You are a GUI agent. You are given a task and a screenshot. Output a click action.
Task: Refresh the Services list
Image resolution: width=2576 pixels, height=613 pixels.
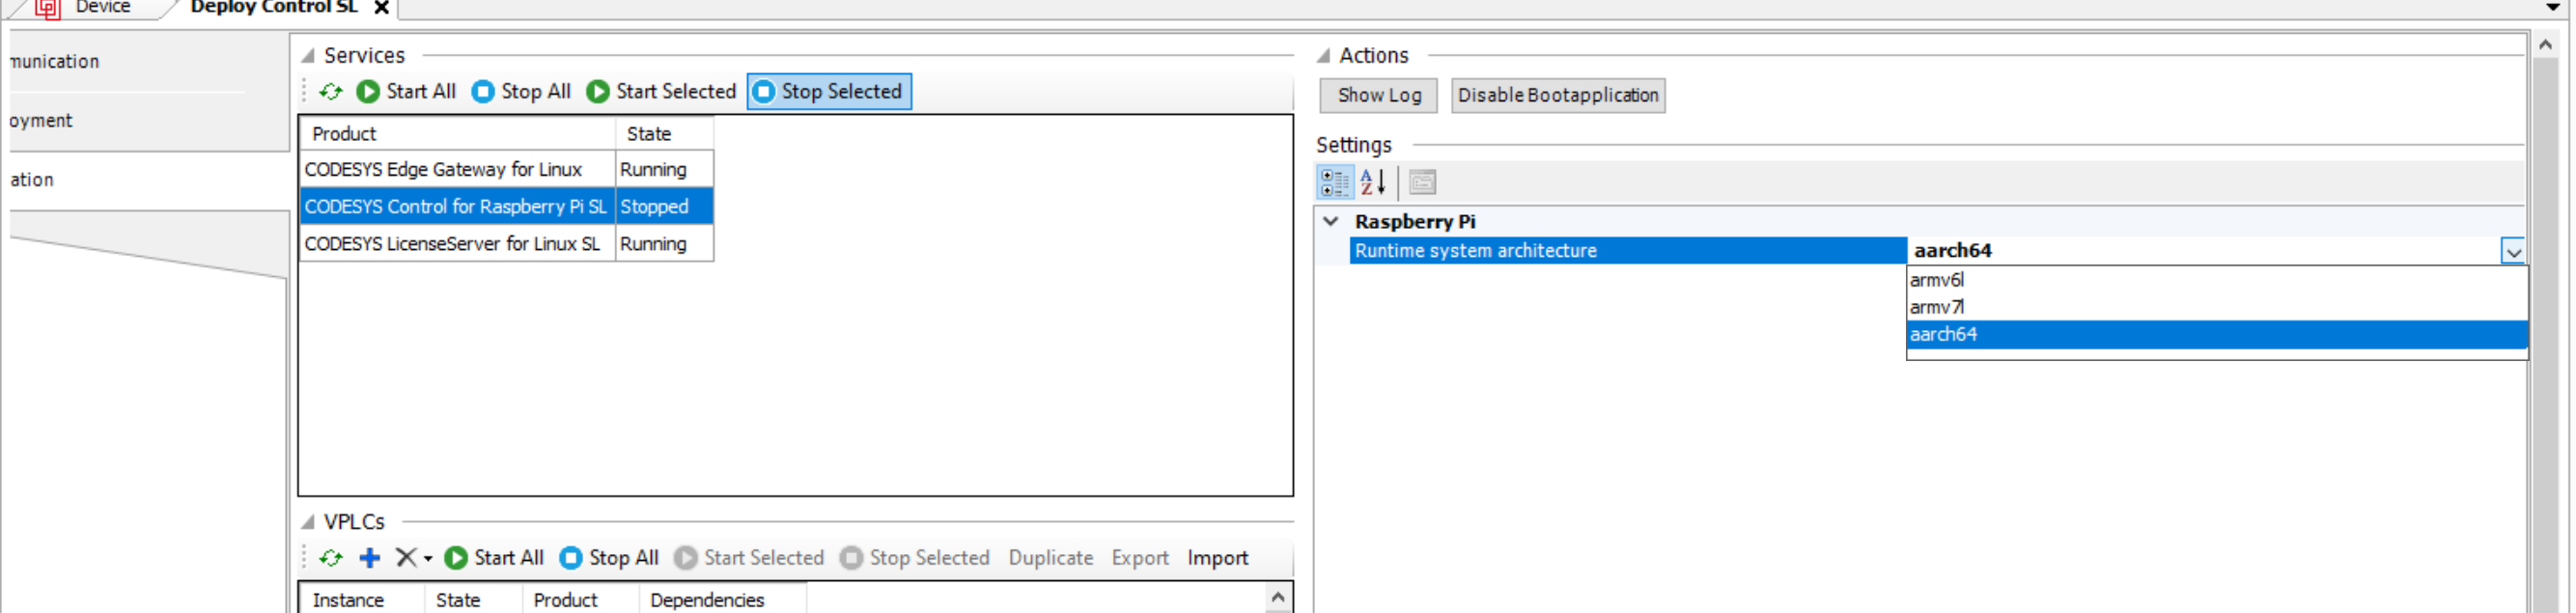click(x=331, y=92)
